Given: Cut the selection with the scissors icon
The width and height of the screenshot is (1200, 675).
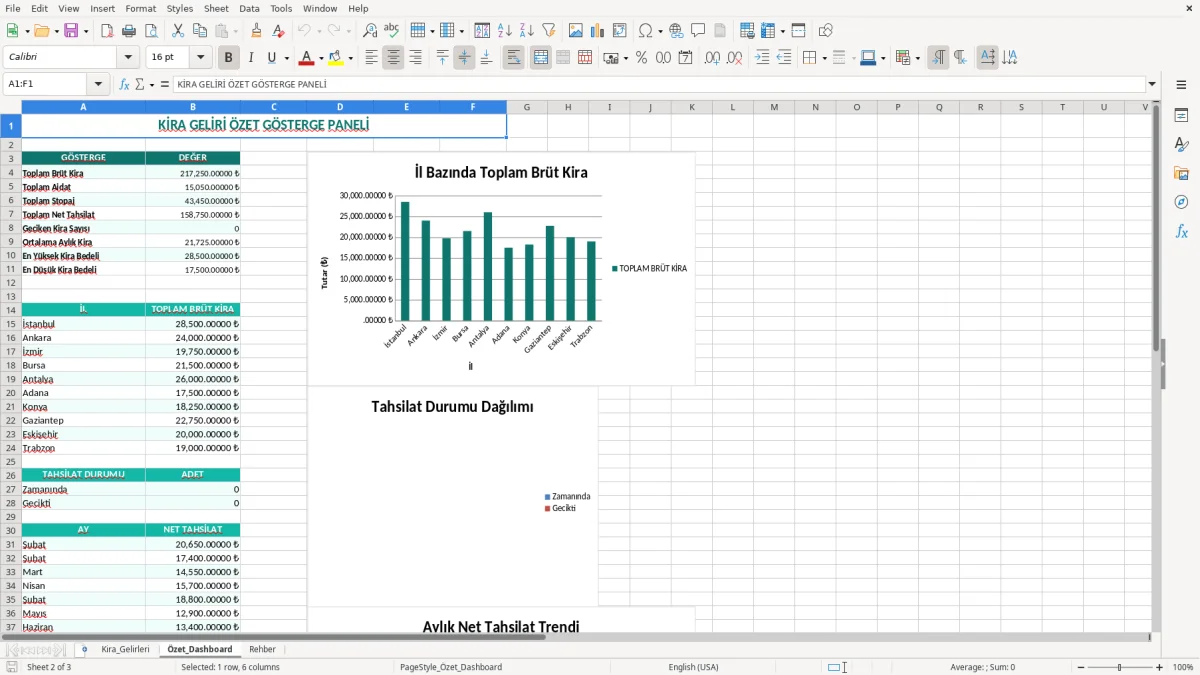Looking at the screenshot, I should click(178, 31).
